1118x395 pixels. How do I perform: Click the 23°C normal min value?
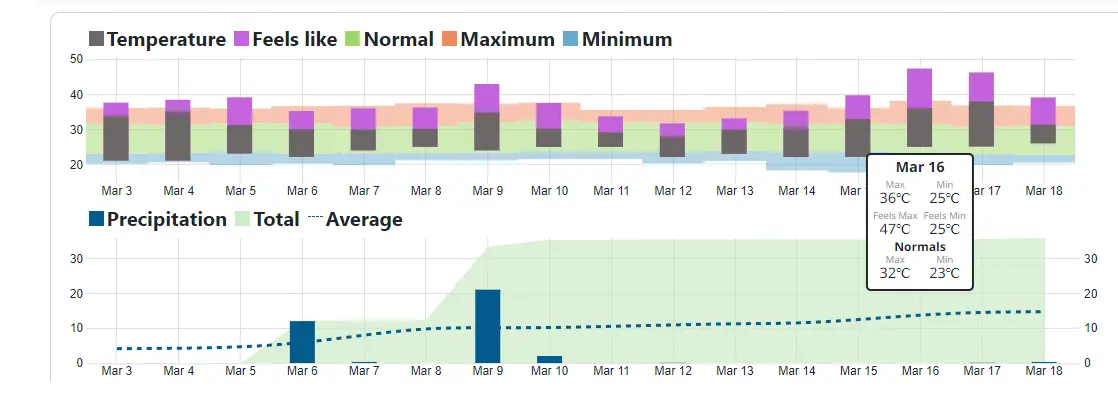click(945, 273)
